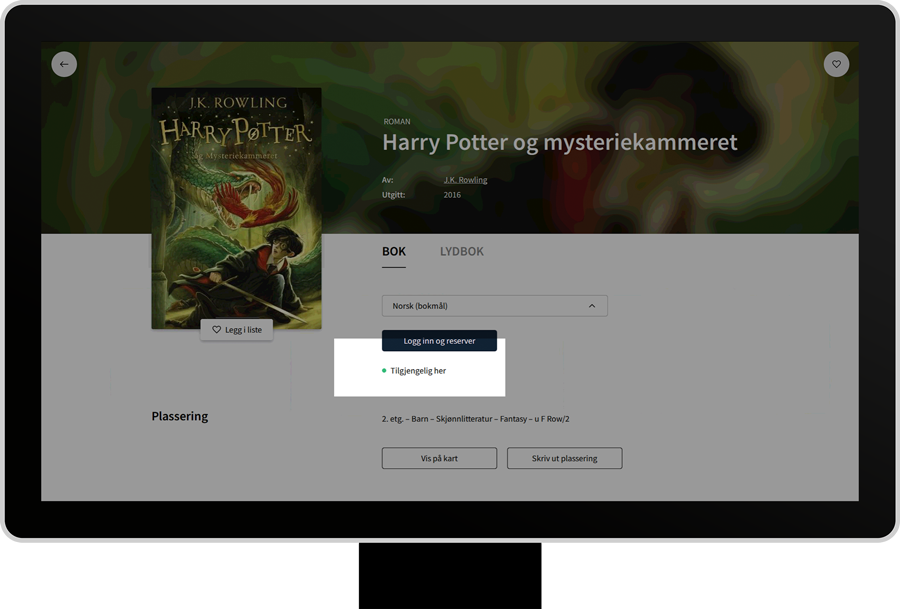Click the Harry Potter book cover image

pyautogui.click(x=236, y=208)
